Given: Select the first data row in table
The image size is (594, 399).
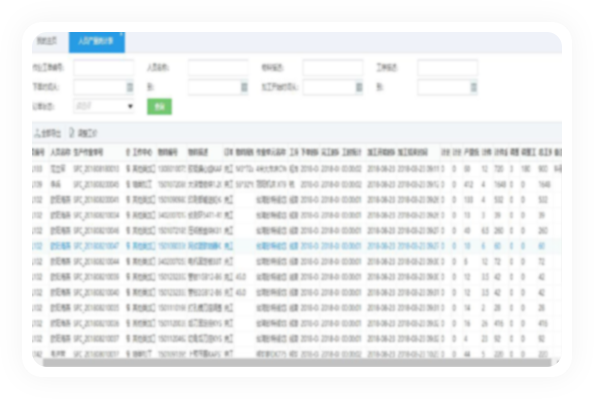Looking at the screenshot, I should click(297, 169).
